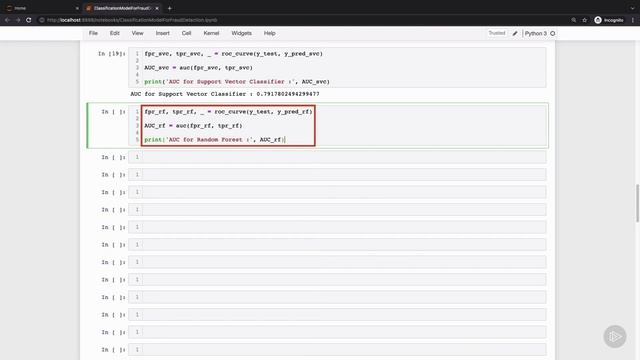640x360 pixels.
Task: Click the kernel idle circle indicator
Action: coord(553,33)
